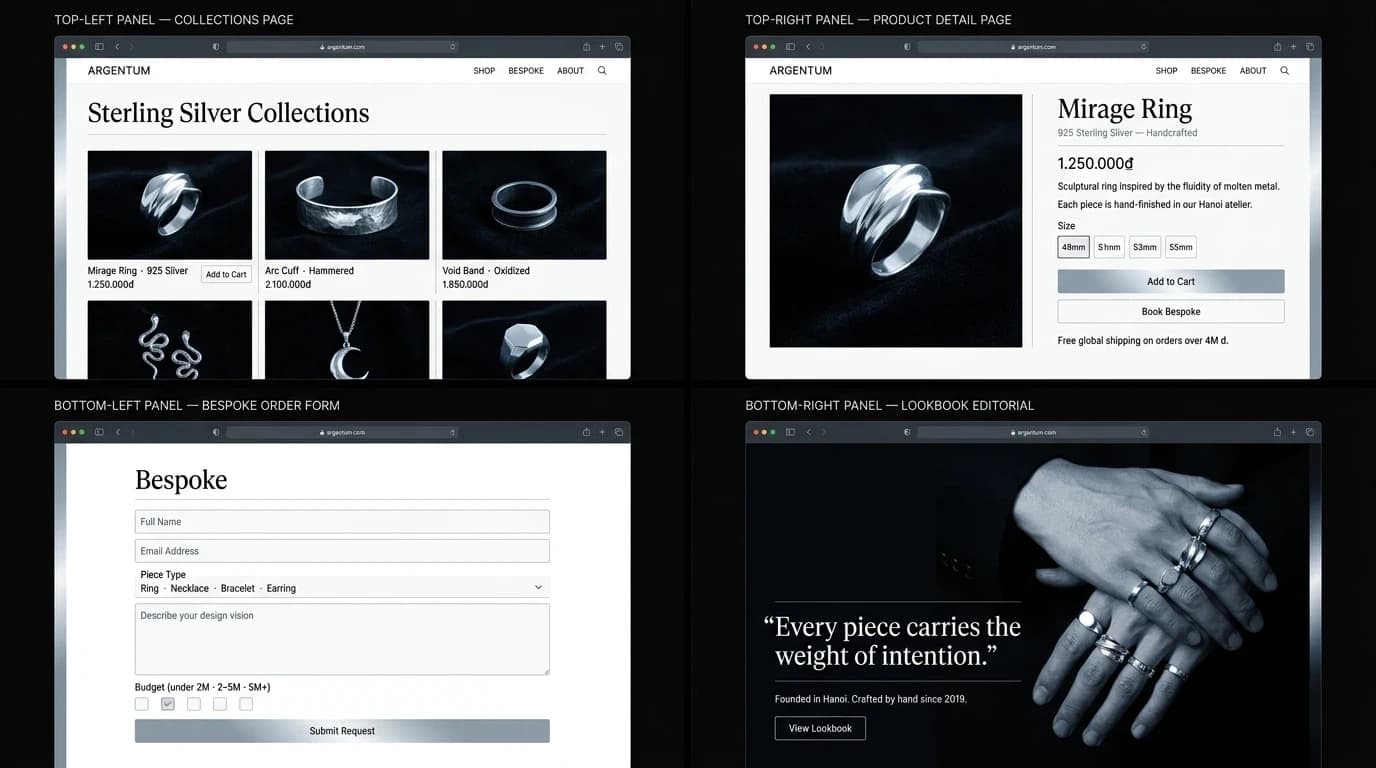Uncheck the checked Budget checkbox
This screenshot has width=1376, height=768.
click(x=168, y=704)
